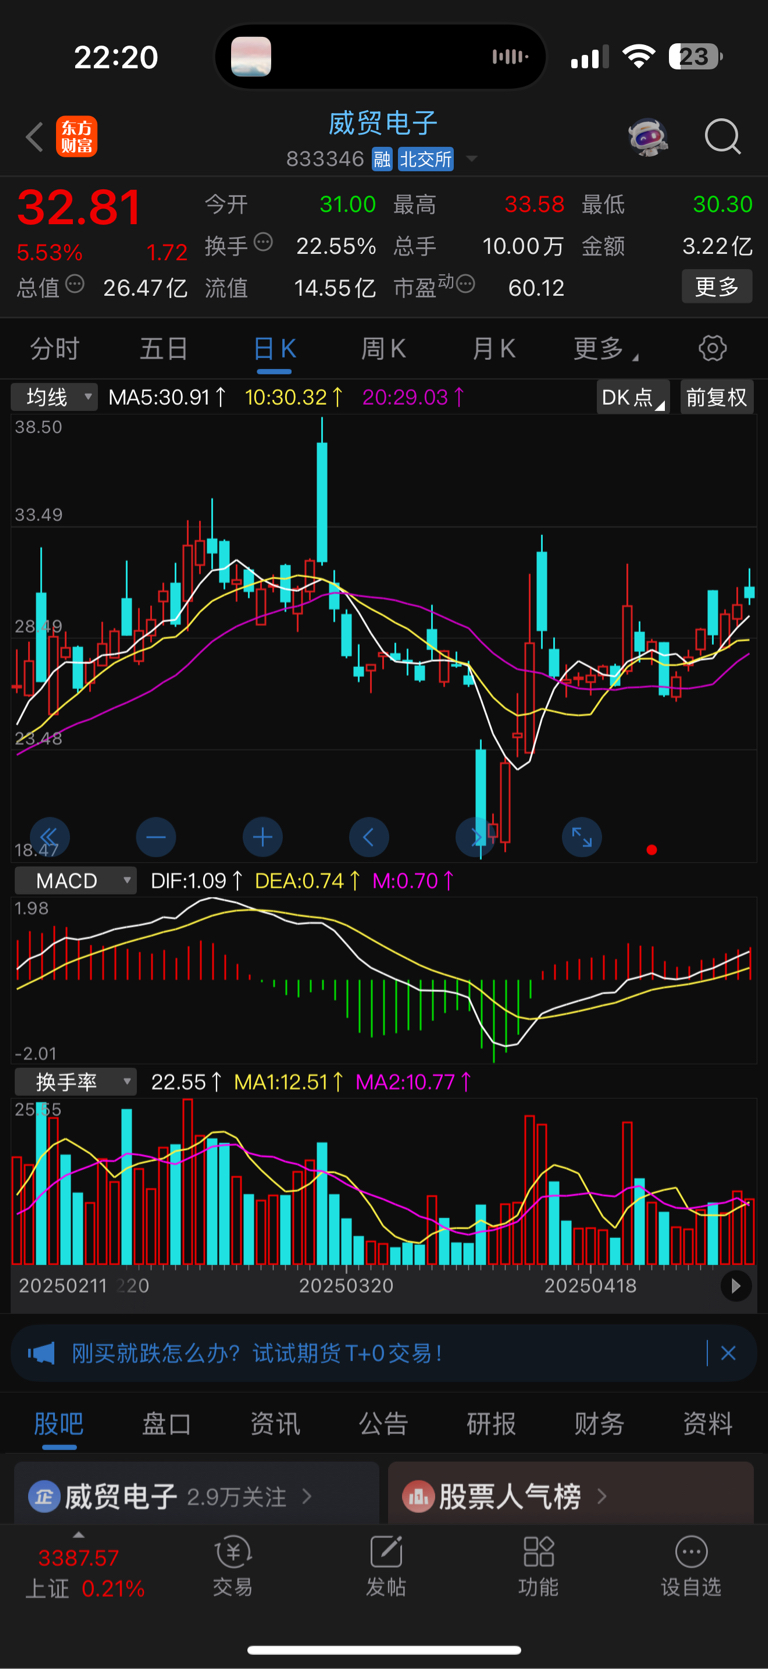Tap the info icon beside 换手
The height and width of the screenshot is (1669, 768).
click(x=263, y=242)
